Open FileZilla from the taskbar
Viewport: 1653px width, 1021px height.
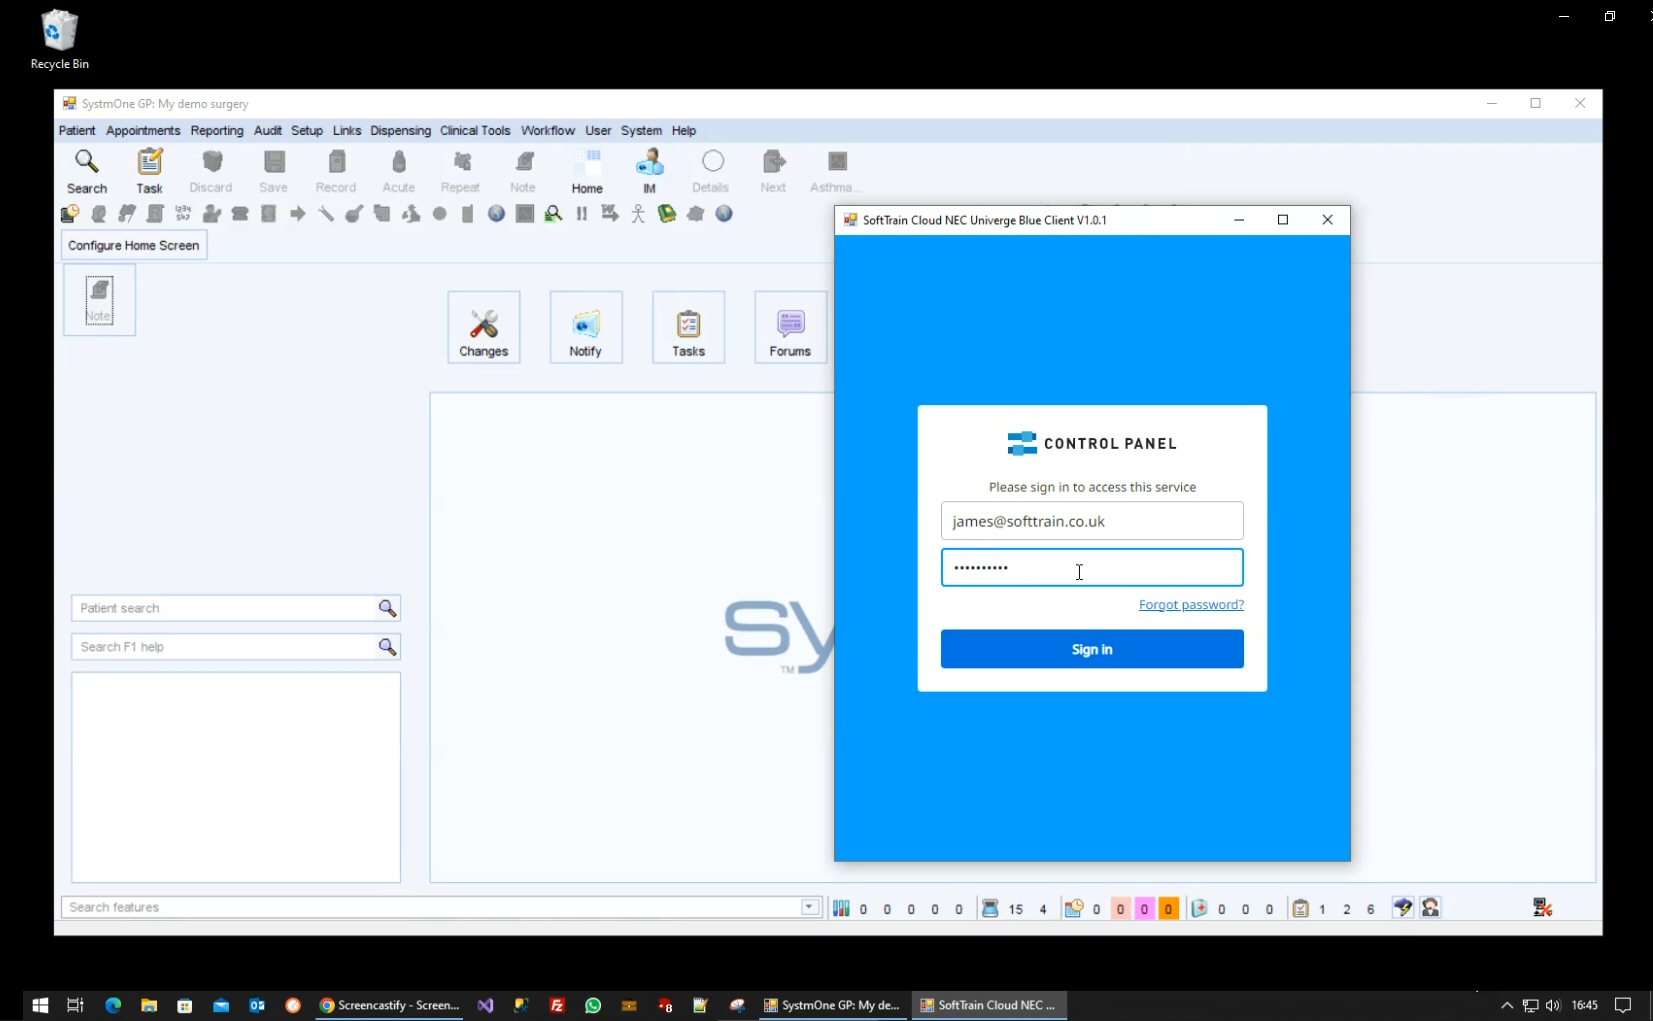pyautogui.click(x=557, y=1005)
